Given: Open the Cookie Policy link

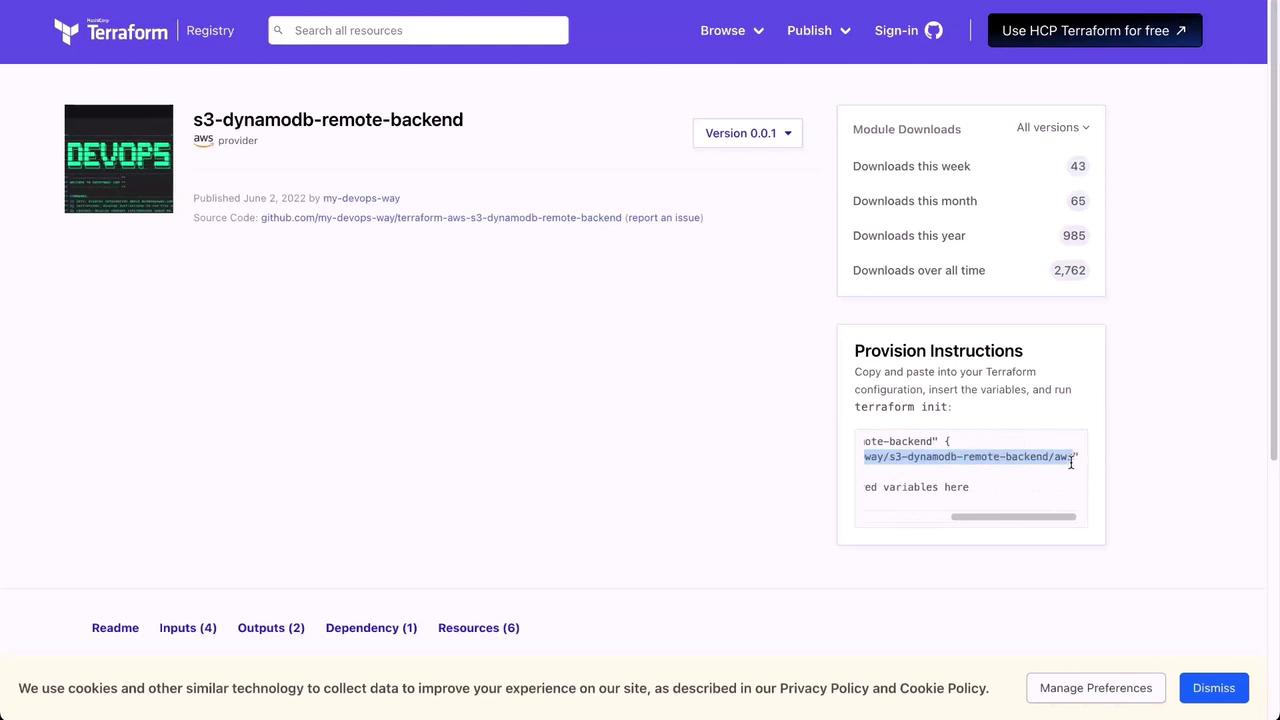Looking at the screenshot, I should pyautogui.click(x=942, y=688).
